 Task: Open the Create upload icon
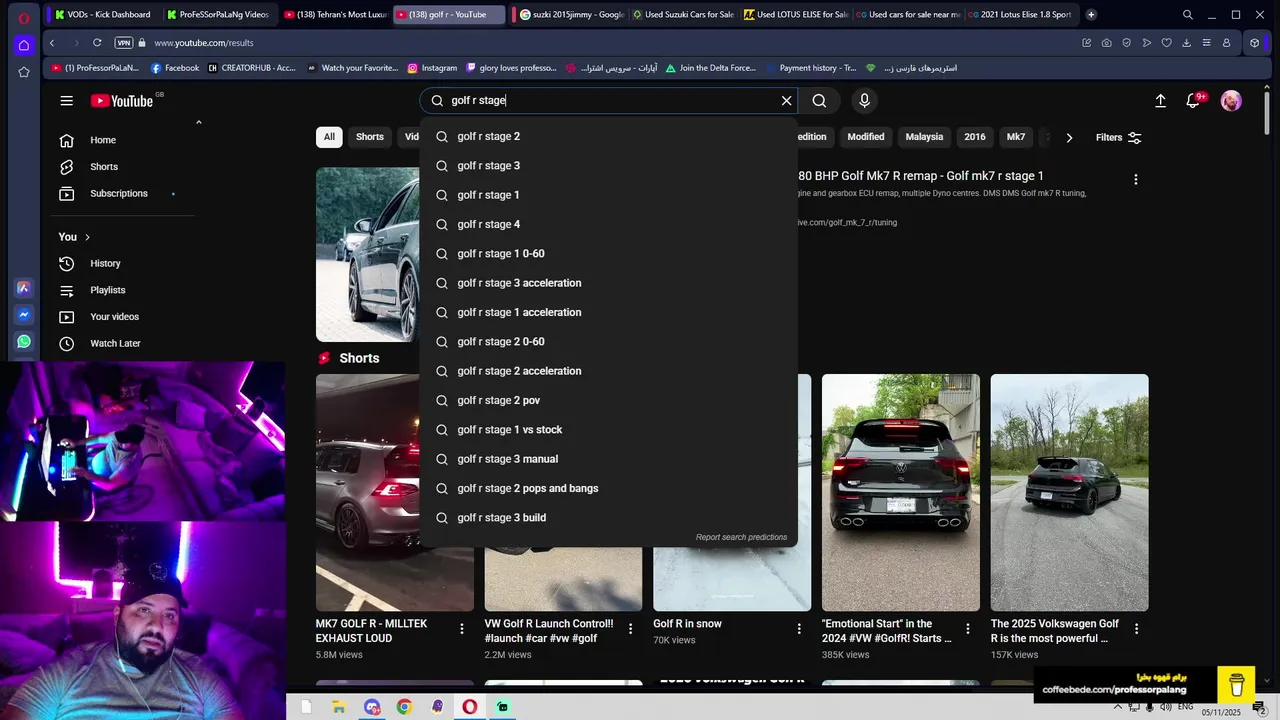point(1160,101)
